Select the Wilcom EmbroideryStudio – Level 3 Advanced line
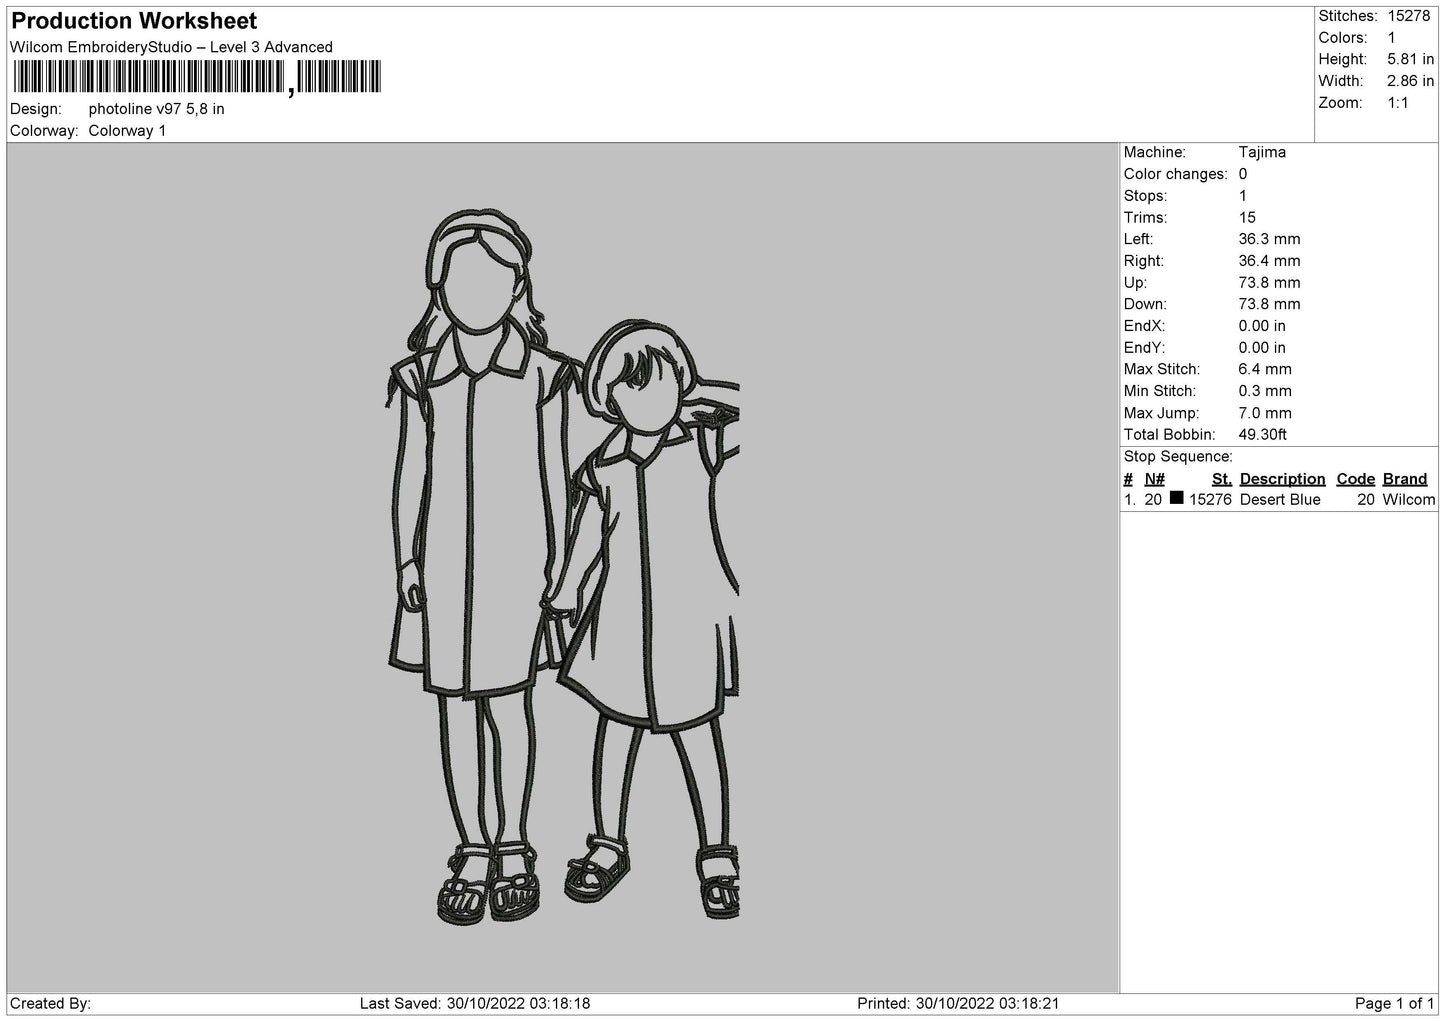Viewport: 1445px width, 1021px height. click(x=171, y=47)
